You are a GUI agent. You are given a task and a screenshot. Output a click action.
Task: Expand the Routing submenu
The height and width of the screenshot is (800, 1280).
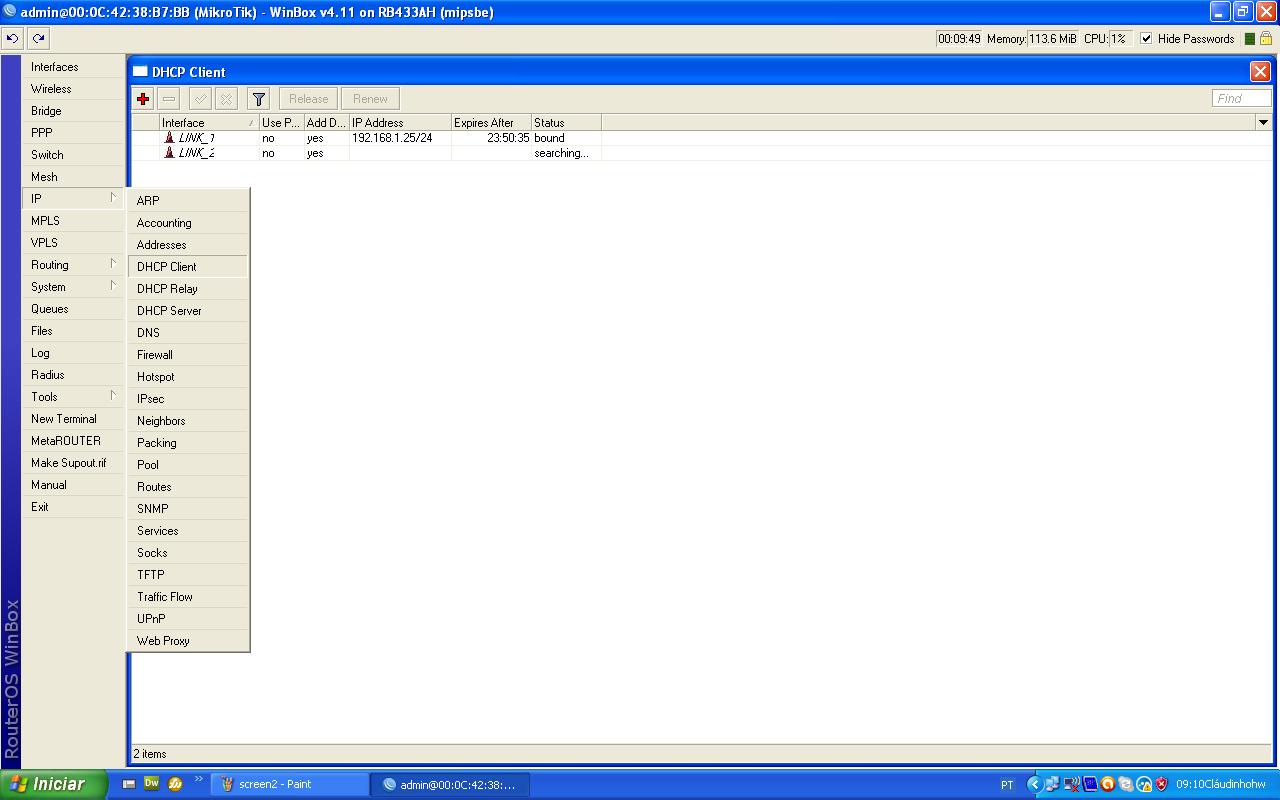[x=72, y=265]
